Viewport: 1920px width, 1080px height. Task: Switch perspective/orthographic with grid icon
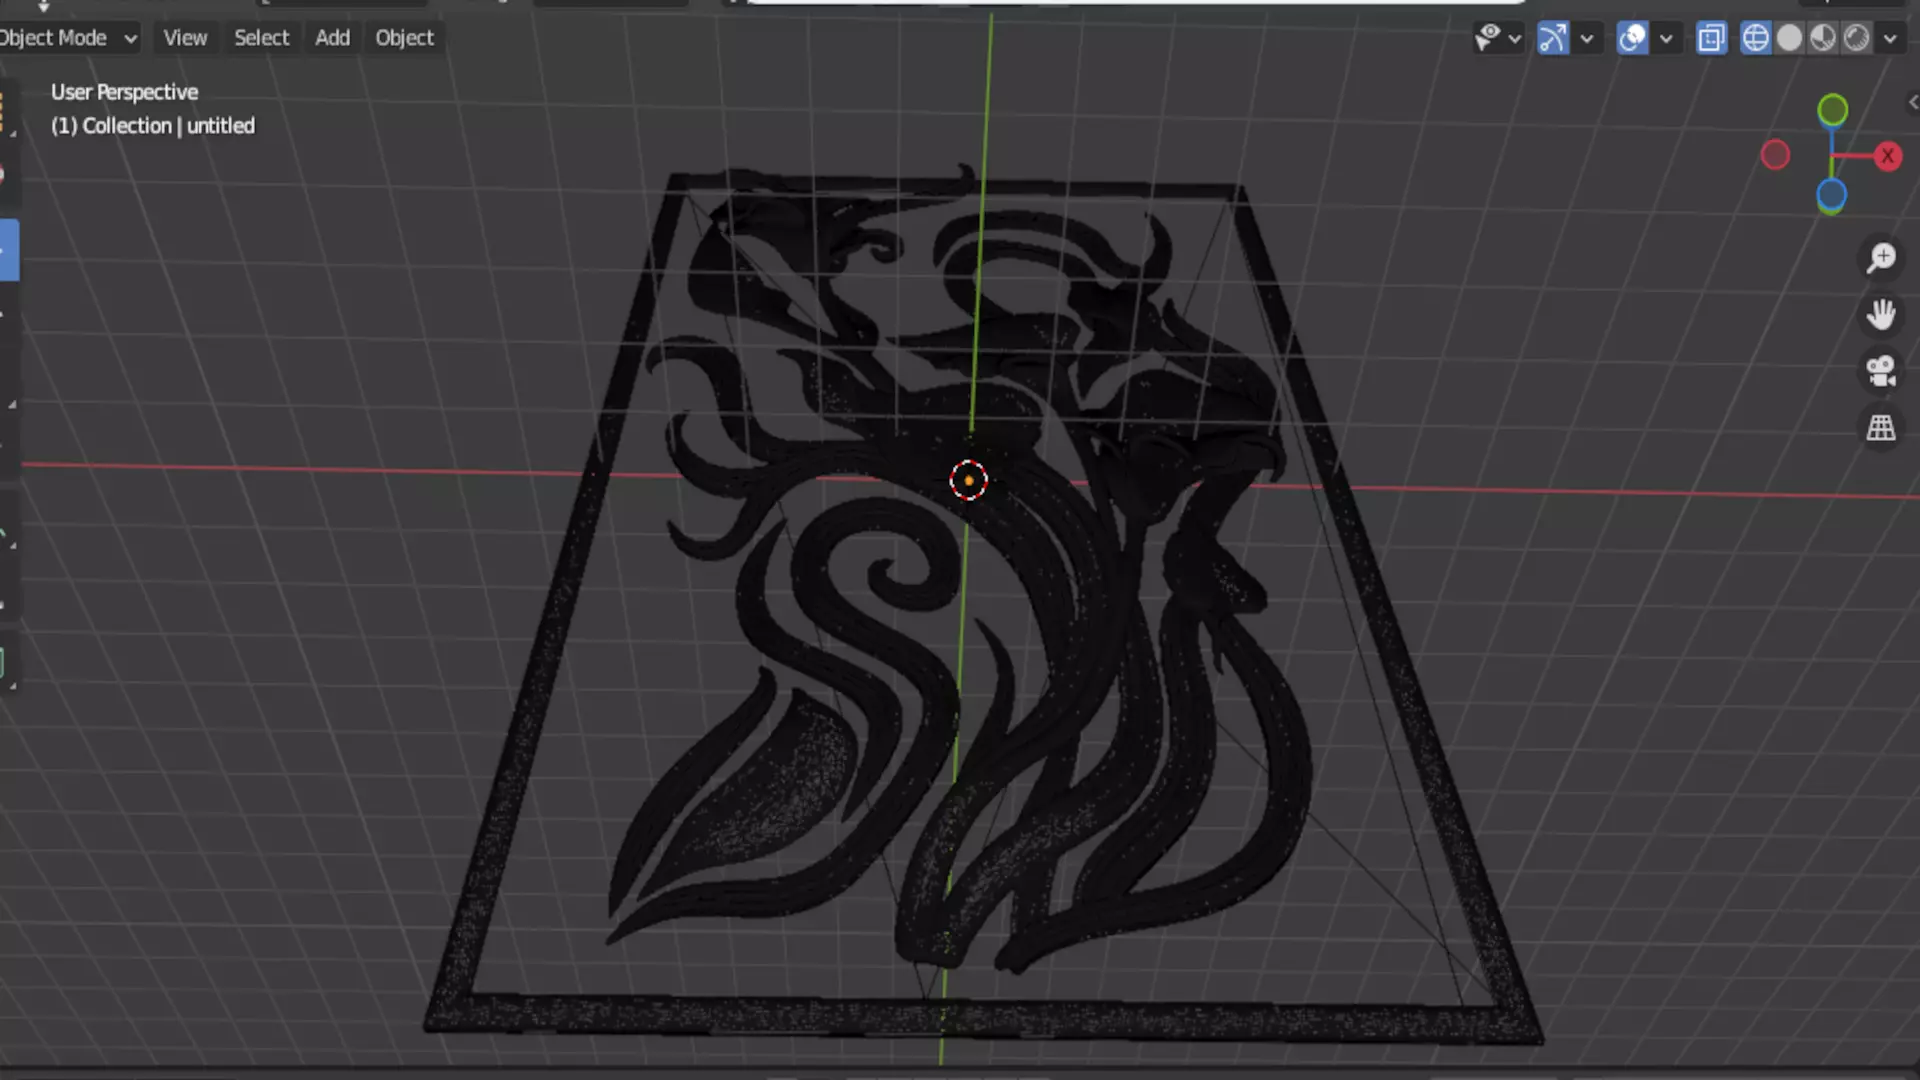point(1881,428)
